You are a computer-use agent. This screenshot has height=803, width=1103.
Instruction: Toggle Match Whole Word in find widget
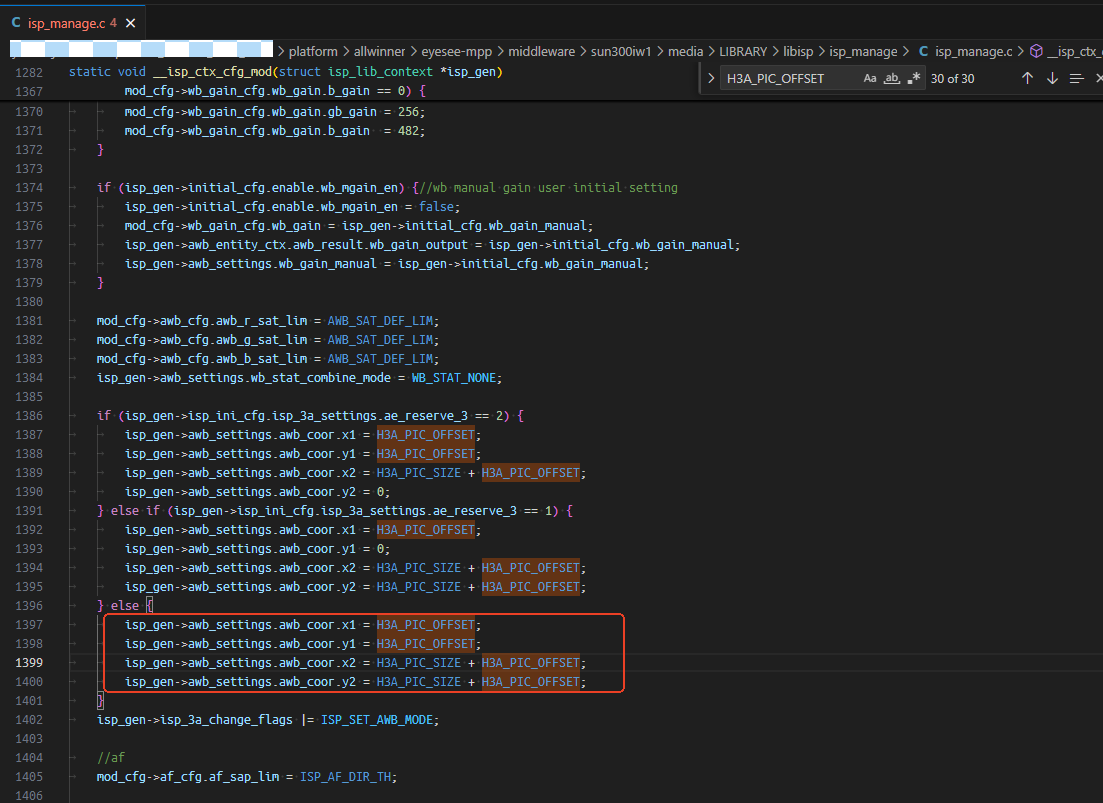coord(892,78)
